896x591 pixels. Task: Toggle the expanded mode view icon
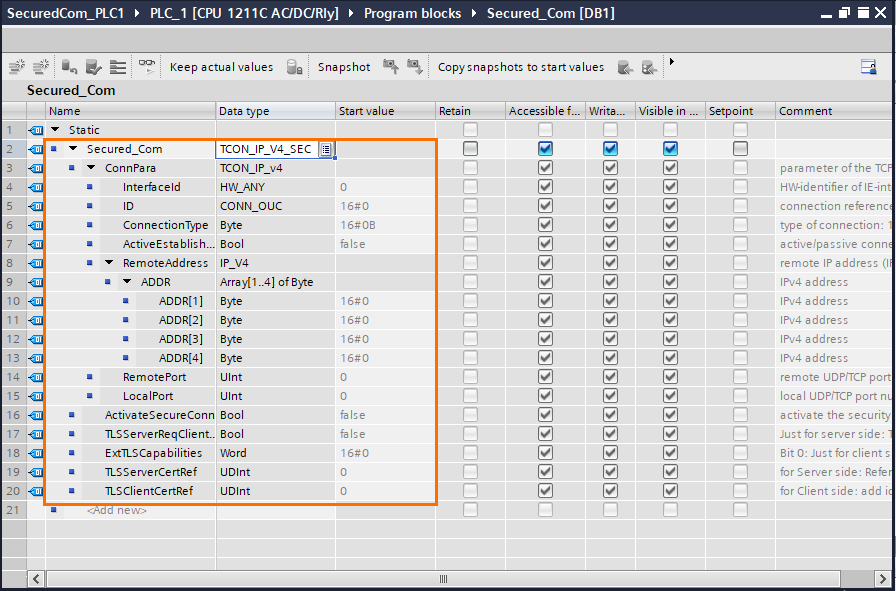[116, 66]
